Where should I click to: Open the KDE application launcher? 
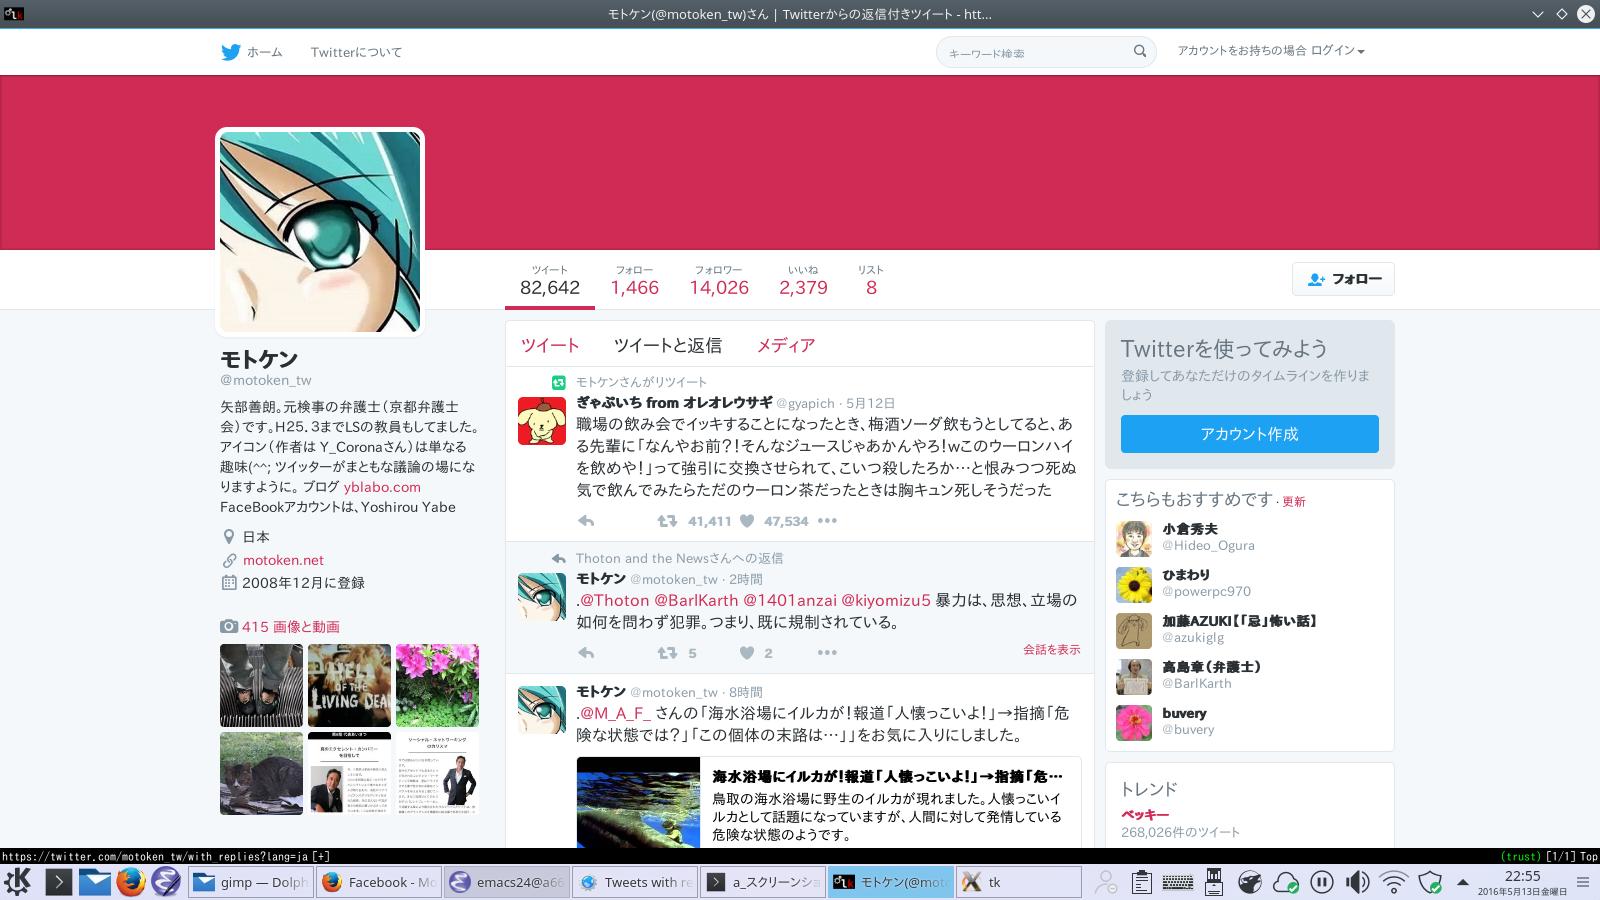[18, 882]
